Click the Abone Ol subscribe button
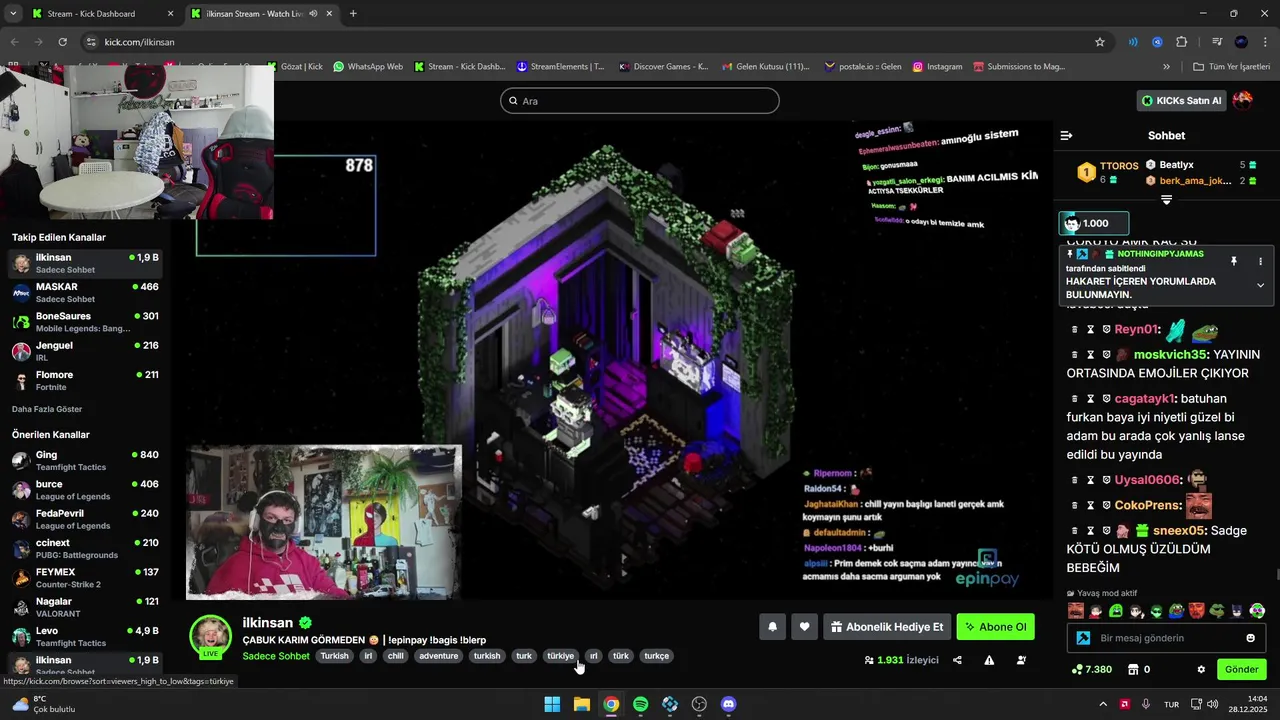The image size is (1280, 720). pyautogui.click(x=995, y=627)
